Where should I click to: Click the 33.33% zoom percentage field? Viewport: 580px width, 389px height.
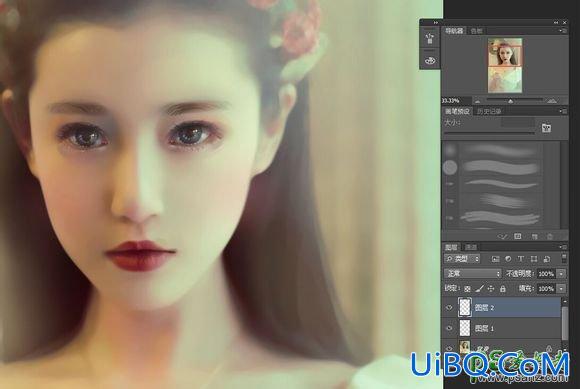point(456,101)
